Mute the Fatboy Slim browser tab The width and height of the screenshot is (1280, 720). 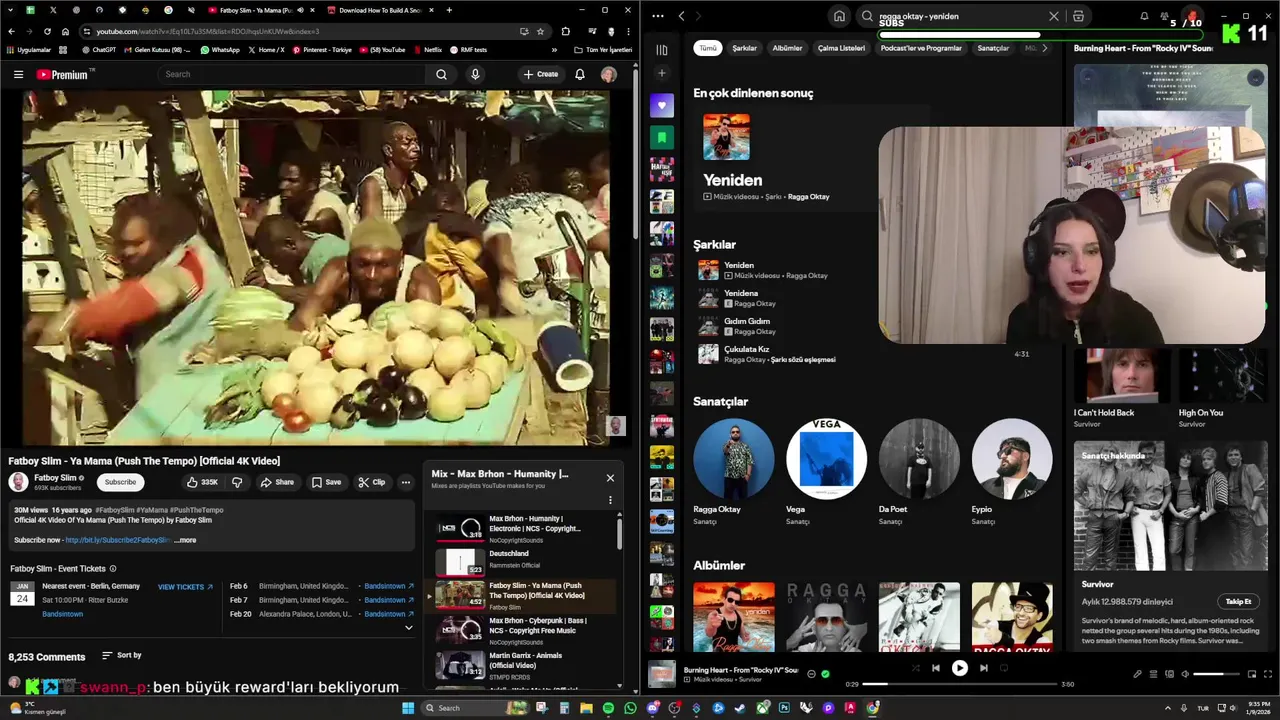click(x=302, y=10)
